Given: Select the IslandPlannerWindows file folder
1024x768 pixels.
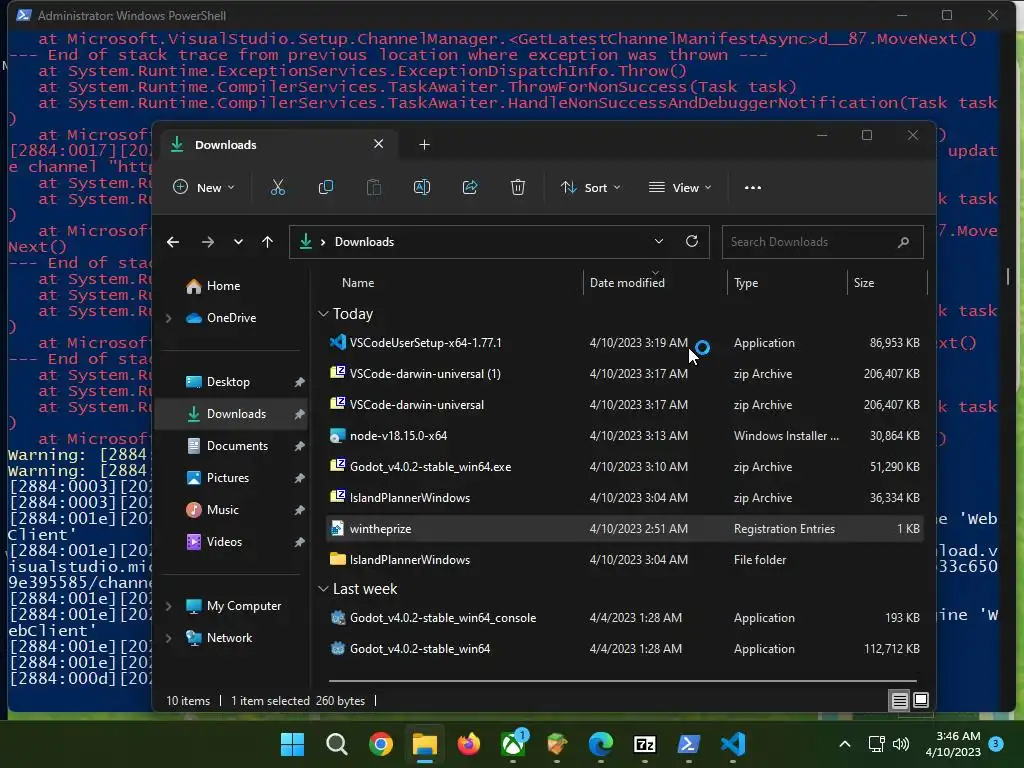Looking at the screenshot, I should 624,560.
